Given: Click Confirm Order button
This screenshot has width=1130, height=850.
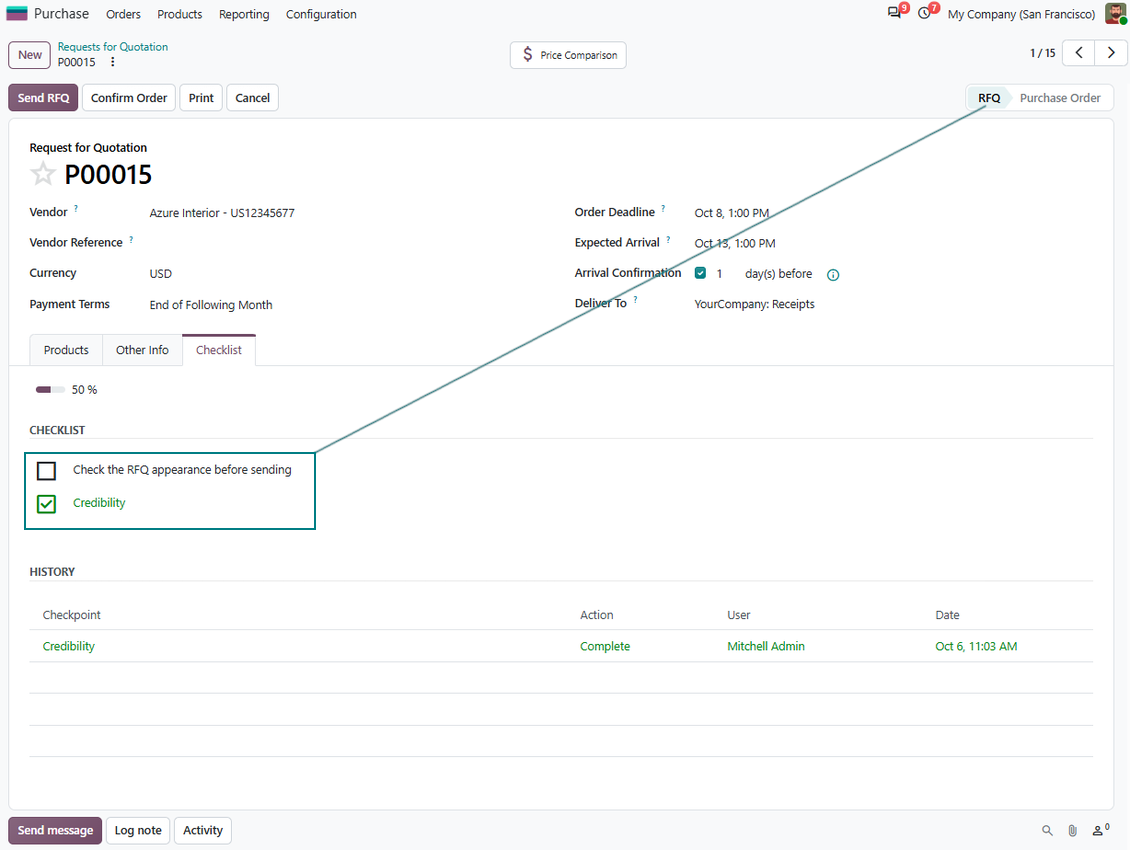Looking at the screenshot, I should [x=129, y=98].
